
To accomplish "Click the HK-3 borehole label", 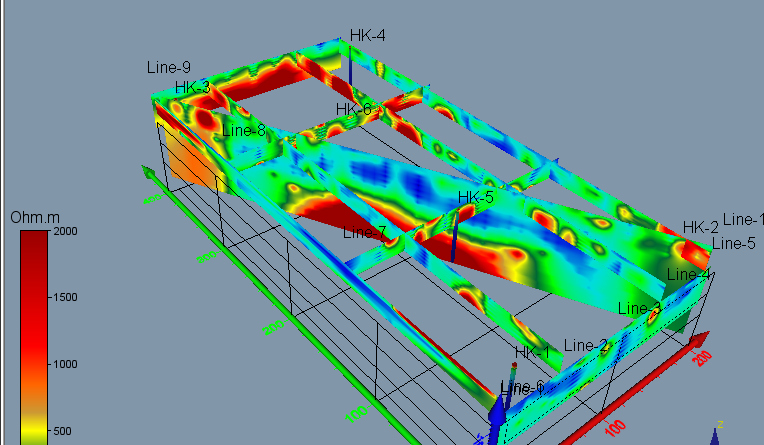I will tap(192, 88).
